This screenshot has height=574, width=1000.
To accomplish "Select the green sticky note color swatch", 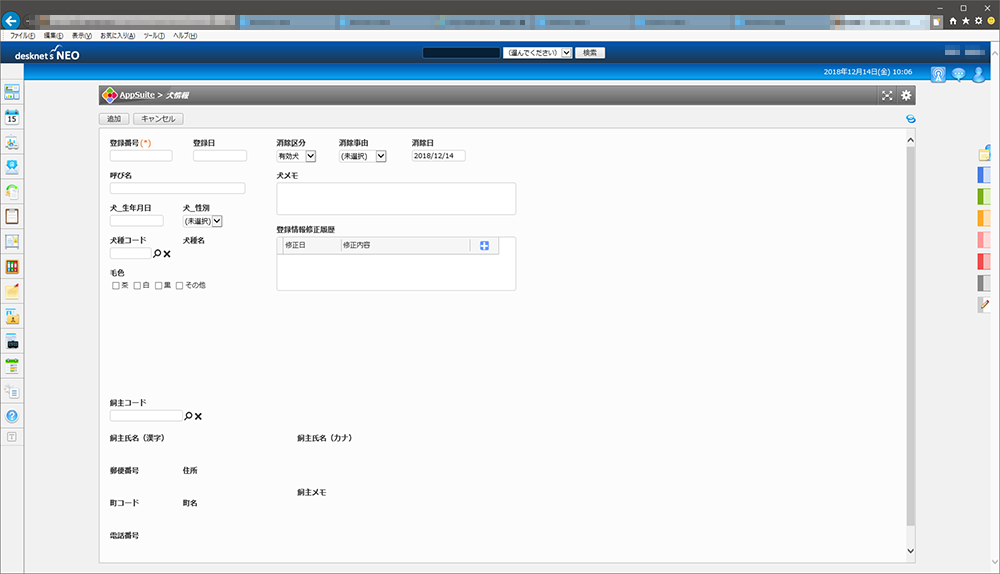I will [984, 196].
